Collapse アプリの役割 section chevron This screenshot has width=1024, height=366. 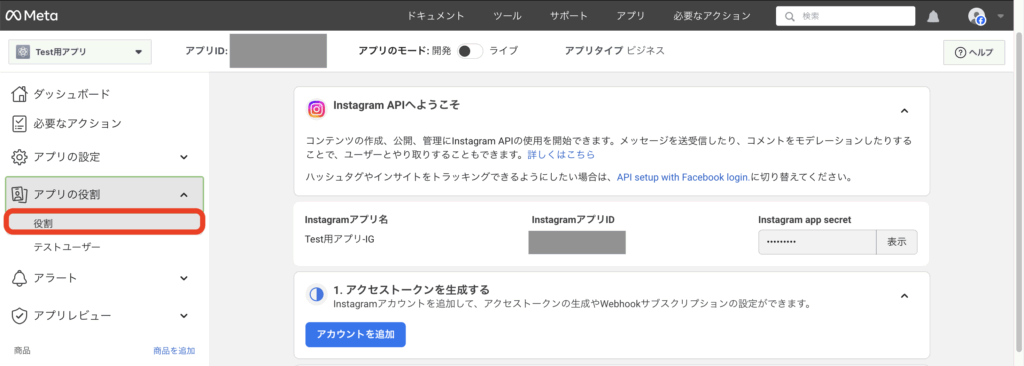[x=184, y=194]
